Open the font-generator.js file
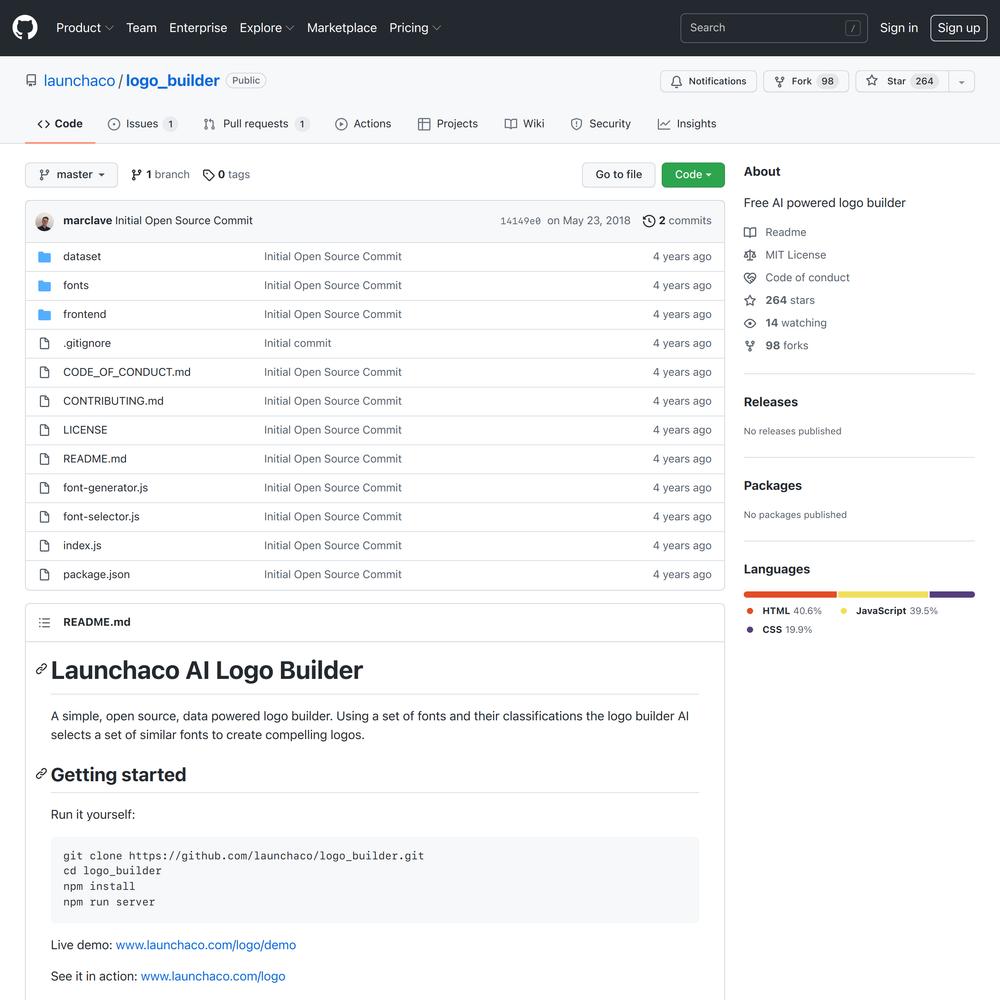Image resolution: width=1000 pixels, height=1000 pixels. [x=105, y=488]
